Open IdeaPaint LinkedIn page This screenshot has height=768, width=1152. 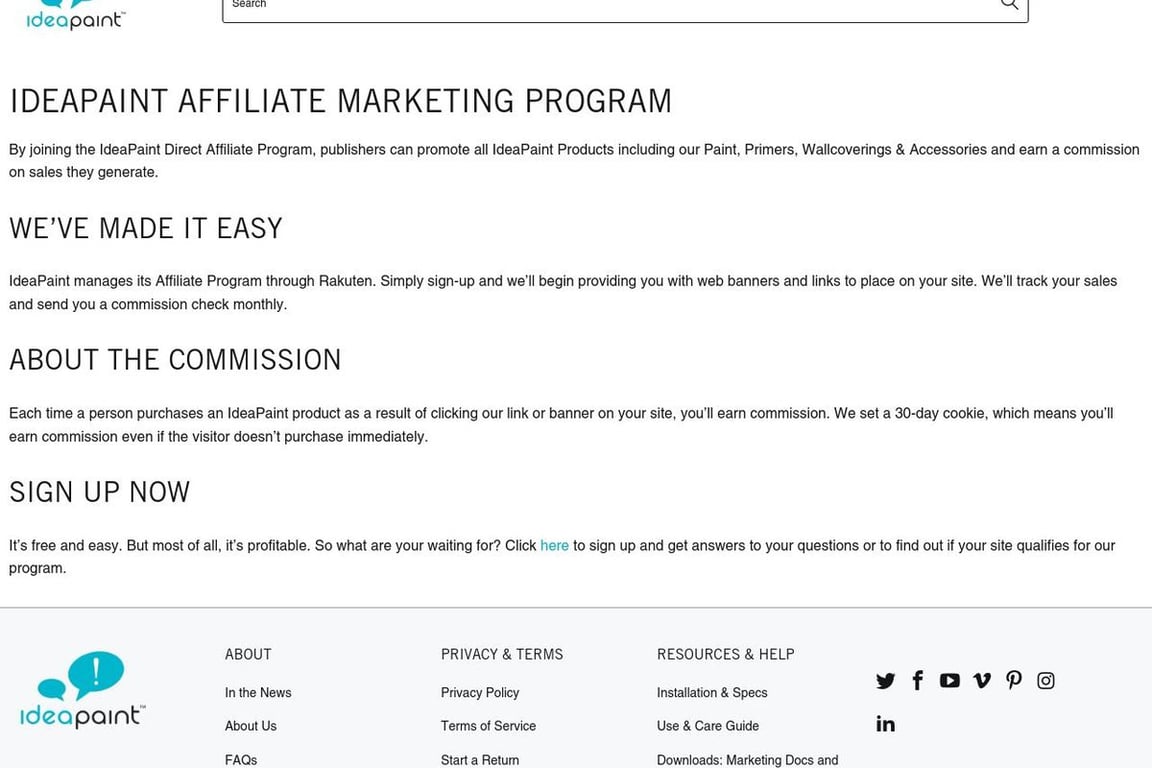[885, 724]
